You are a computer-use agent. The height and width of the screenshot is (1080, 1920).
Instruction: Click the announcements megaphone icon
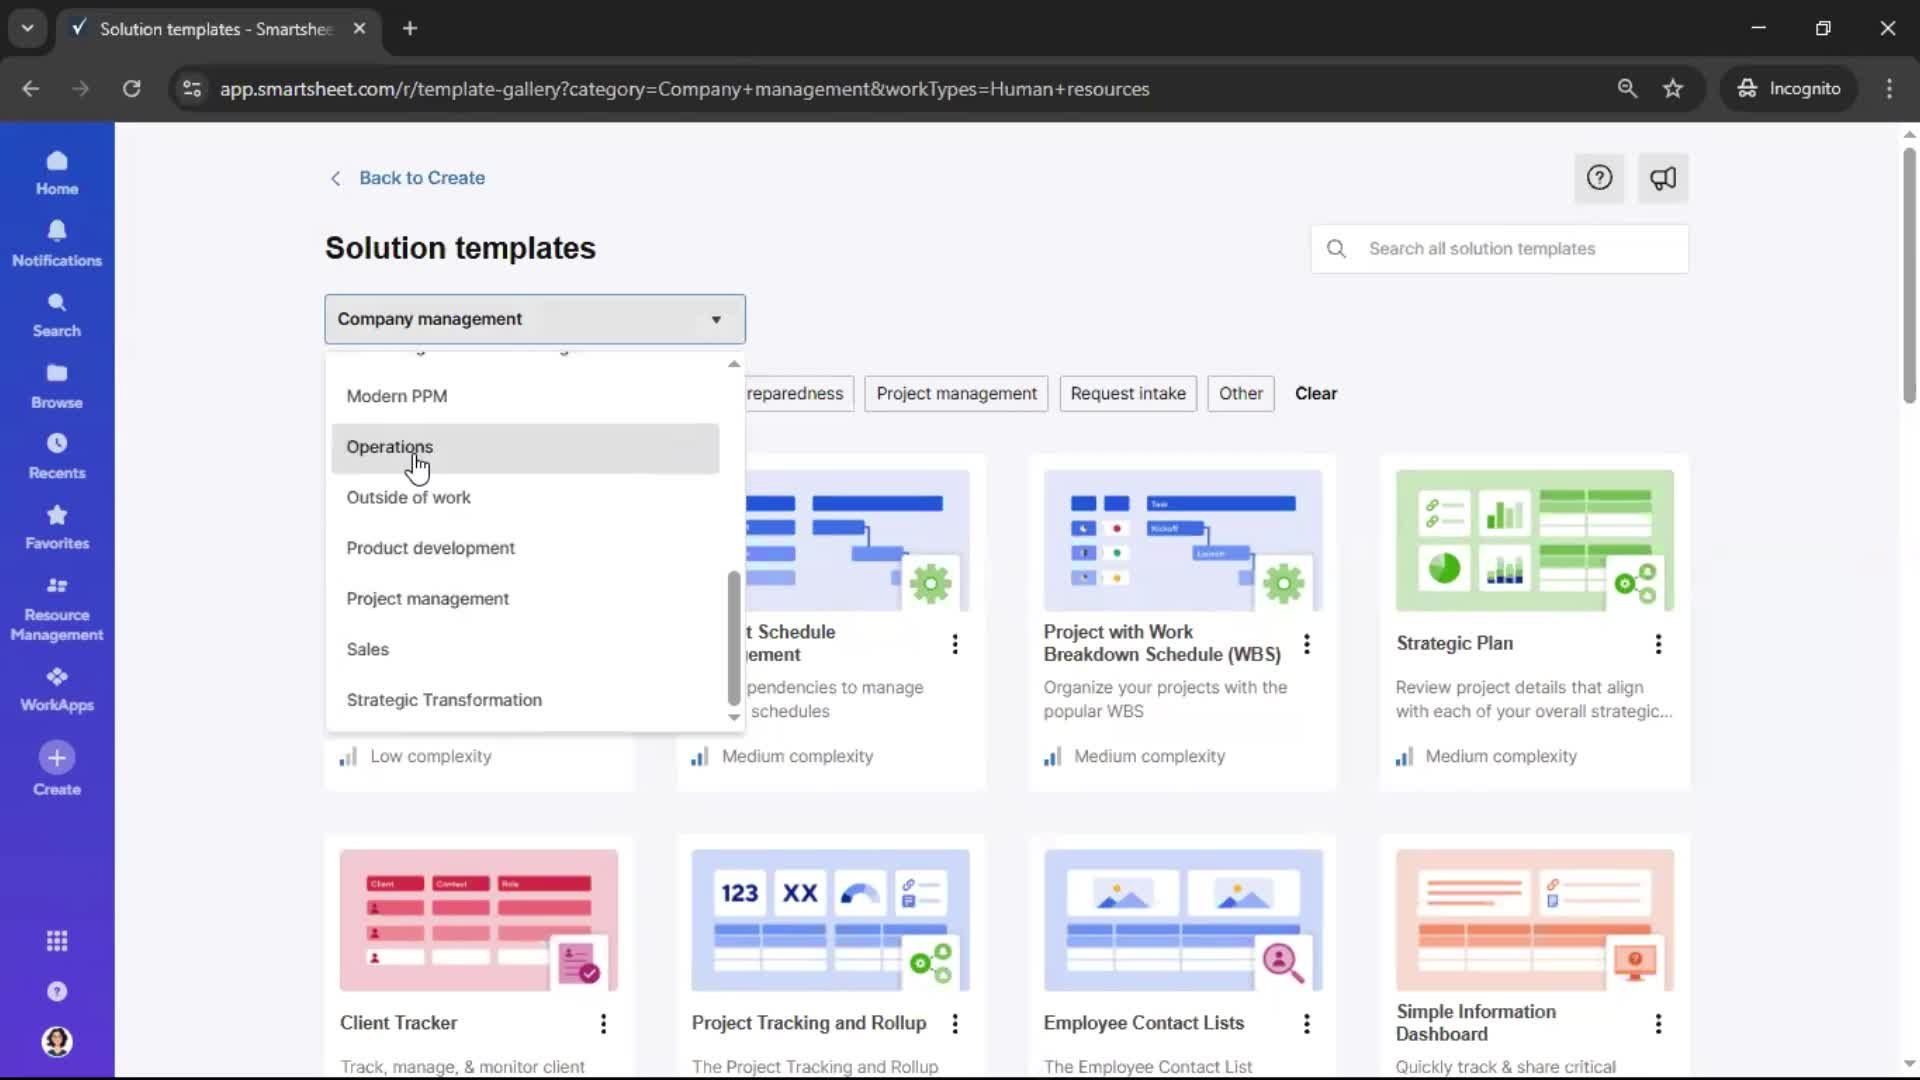[x=1663, y=178]
